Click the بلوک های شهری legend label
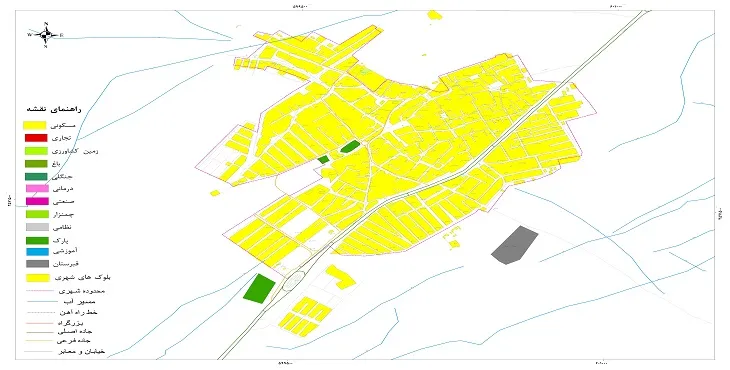730x370 pixels. (x=82, y=278)
